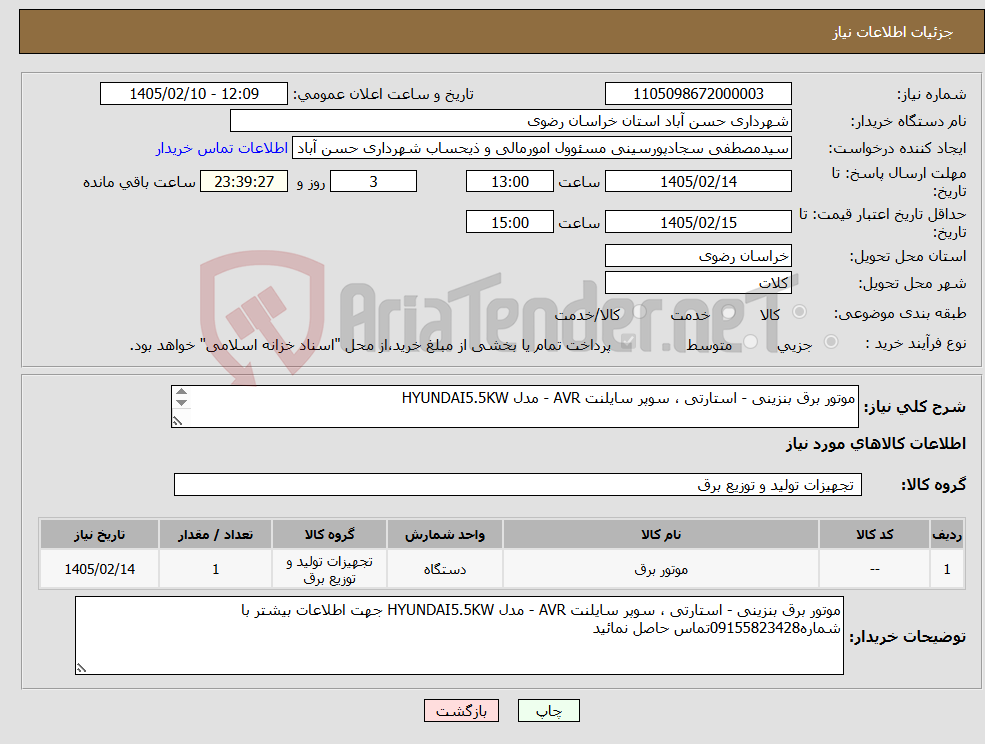Click the نام کالا column header
Viewport: 985px width, 744px height.
point(661,534)
